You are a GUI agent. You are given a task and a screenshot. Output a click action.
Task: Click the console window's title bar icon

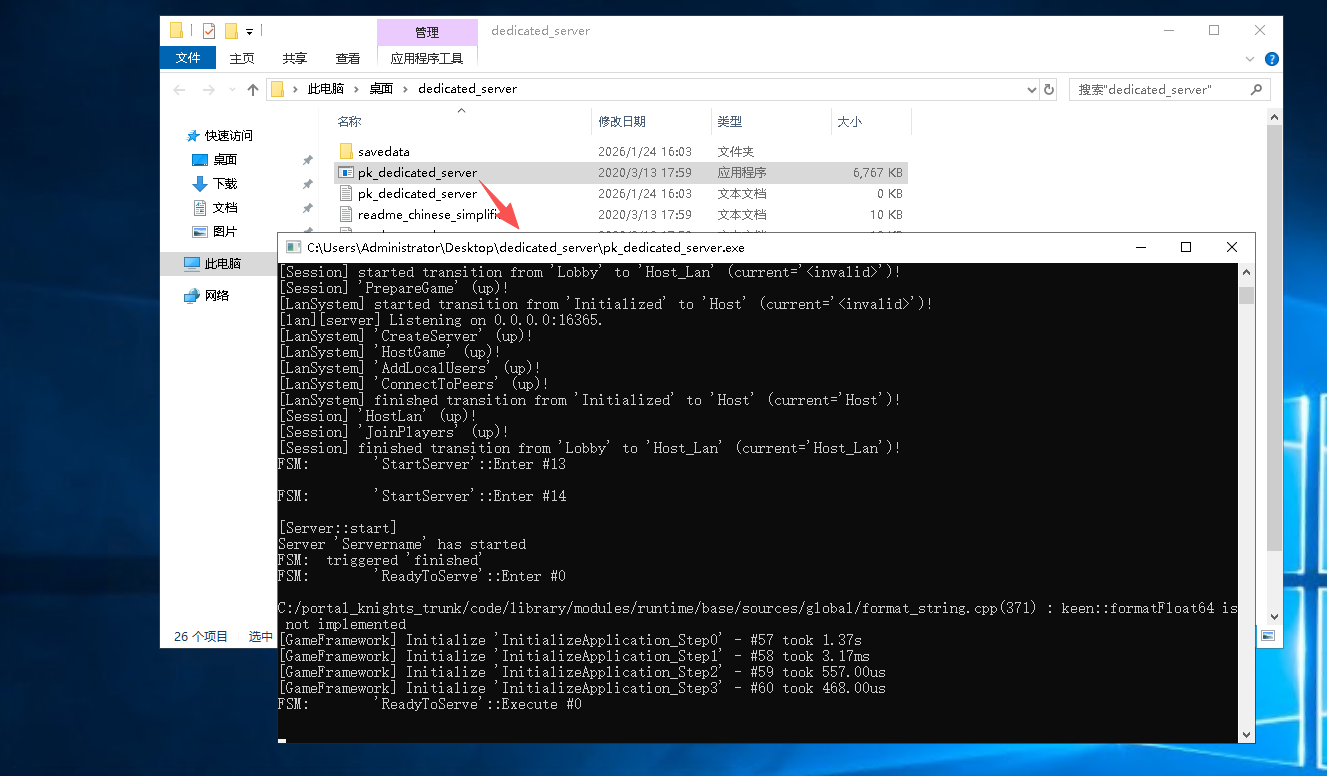point(293,247)
